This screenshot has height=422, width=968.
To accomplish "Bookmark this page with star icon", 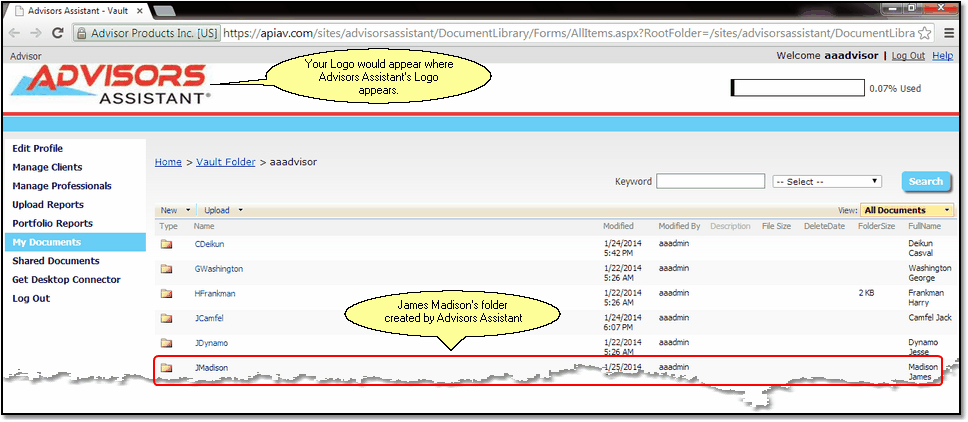I will click(x=924, y=33).
